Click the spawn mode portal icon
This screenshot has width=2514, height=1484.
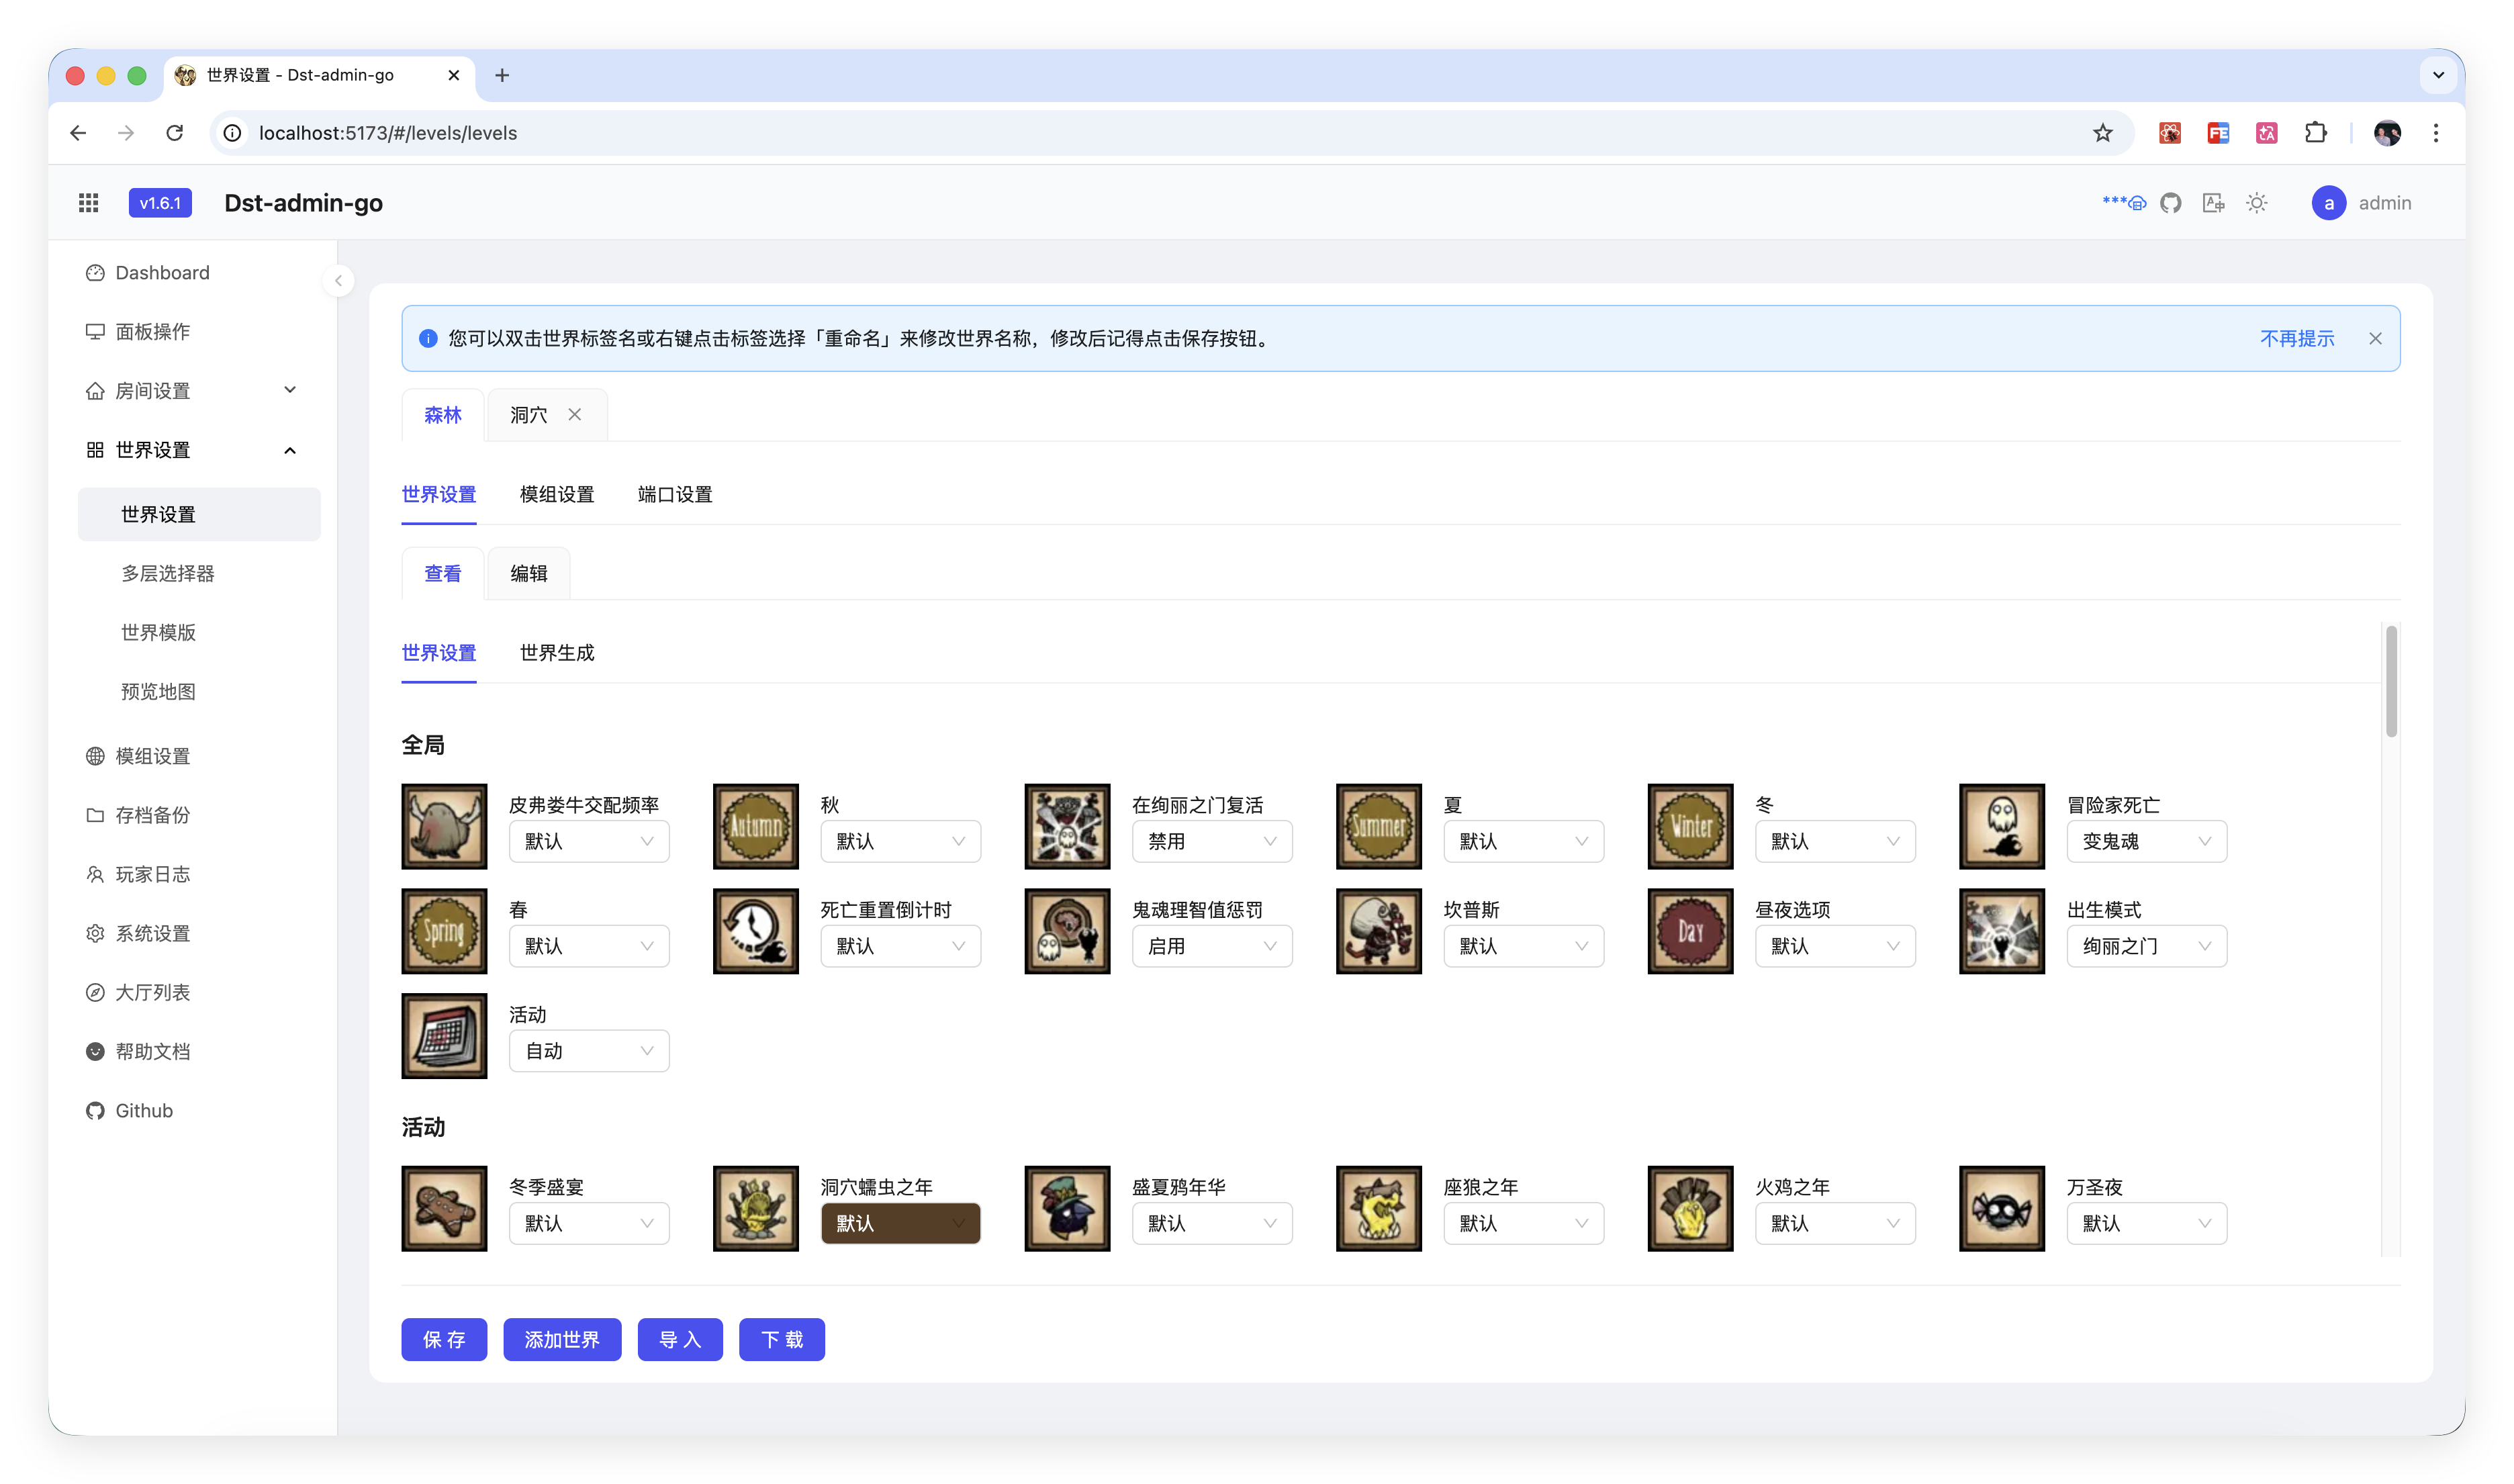click(2002, 931)
